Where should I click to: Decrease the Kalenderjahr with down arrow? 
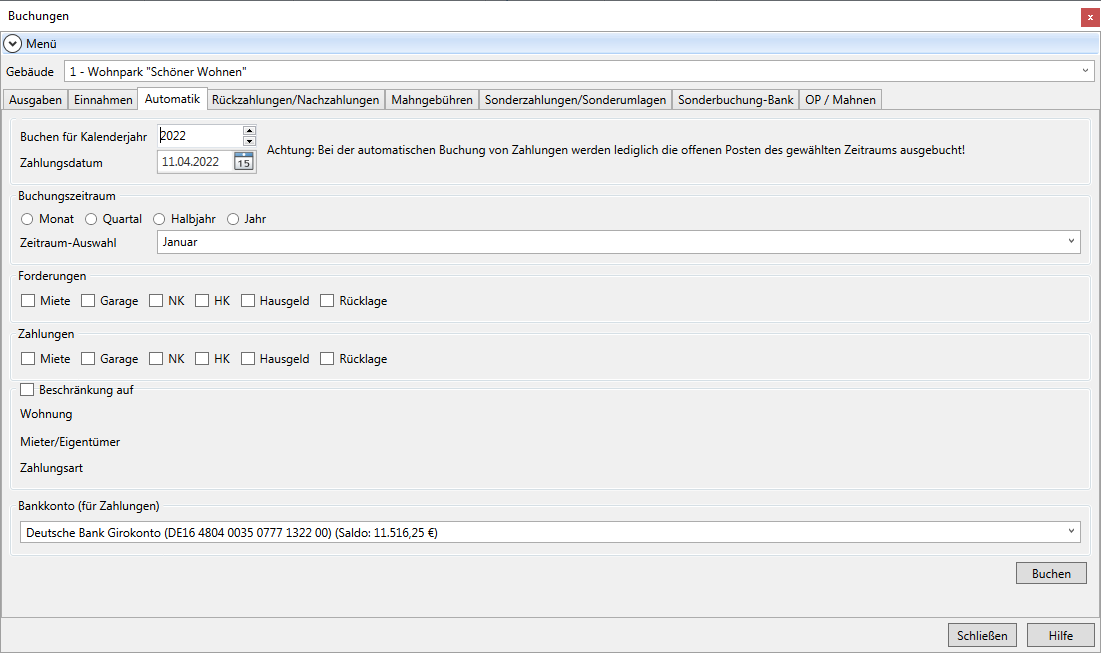tap(249, 141)
